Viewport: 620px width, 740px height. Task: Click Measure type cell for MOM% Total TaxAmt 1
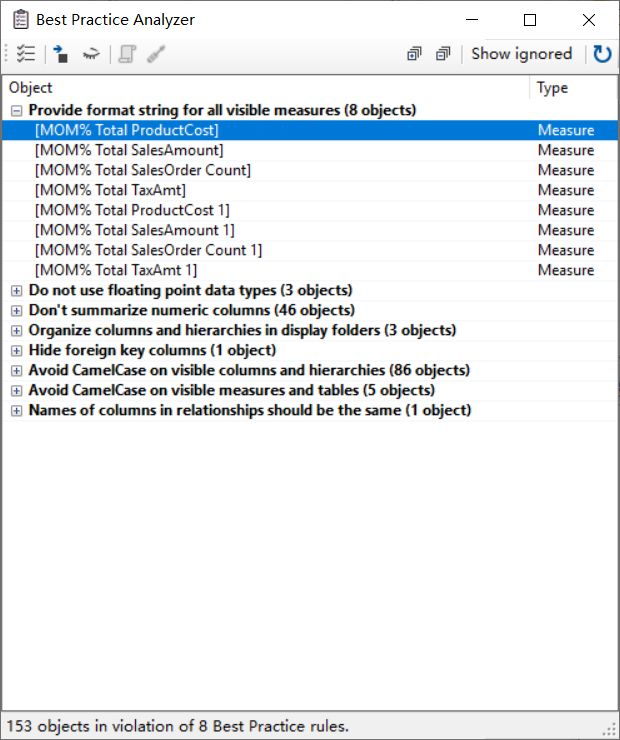tap(566, 270)
